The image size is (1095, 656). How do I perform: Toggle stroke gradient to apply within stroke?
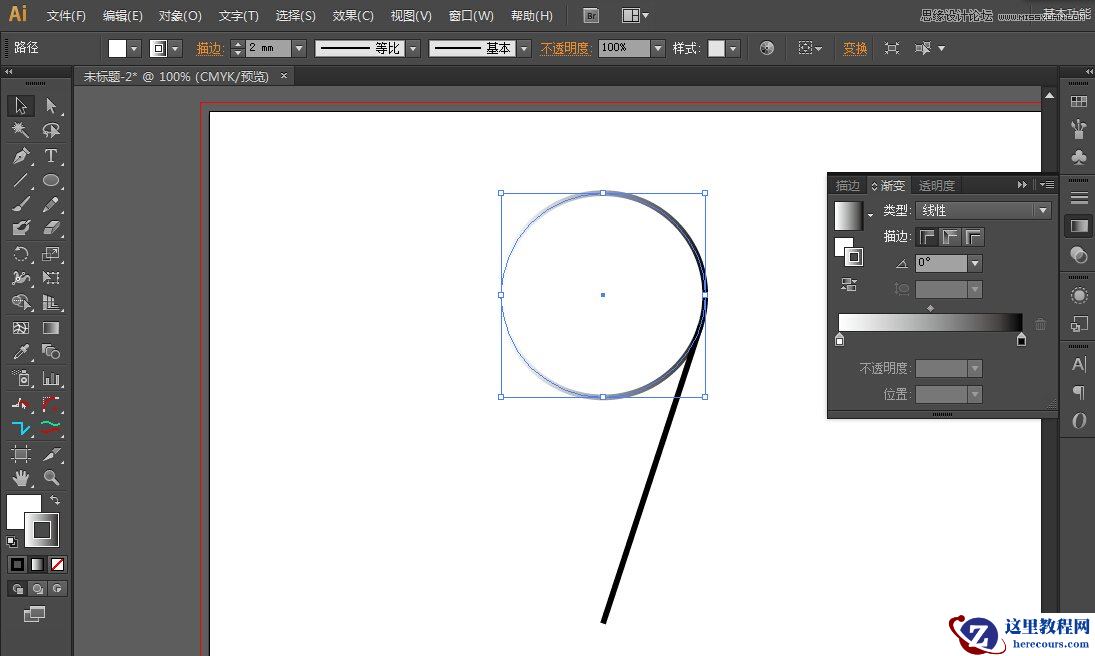pos(927,237)
